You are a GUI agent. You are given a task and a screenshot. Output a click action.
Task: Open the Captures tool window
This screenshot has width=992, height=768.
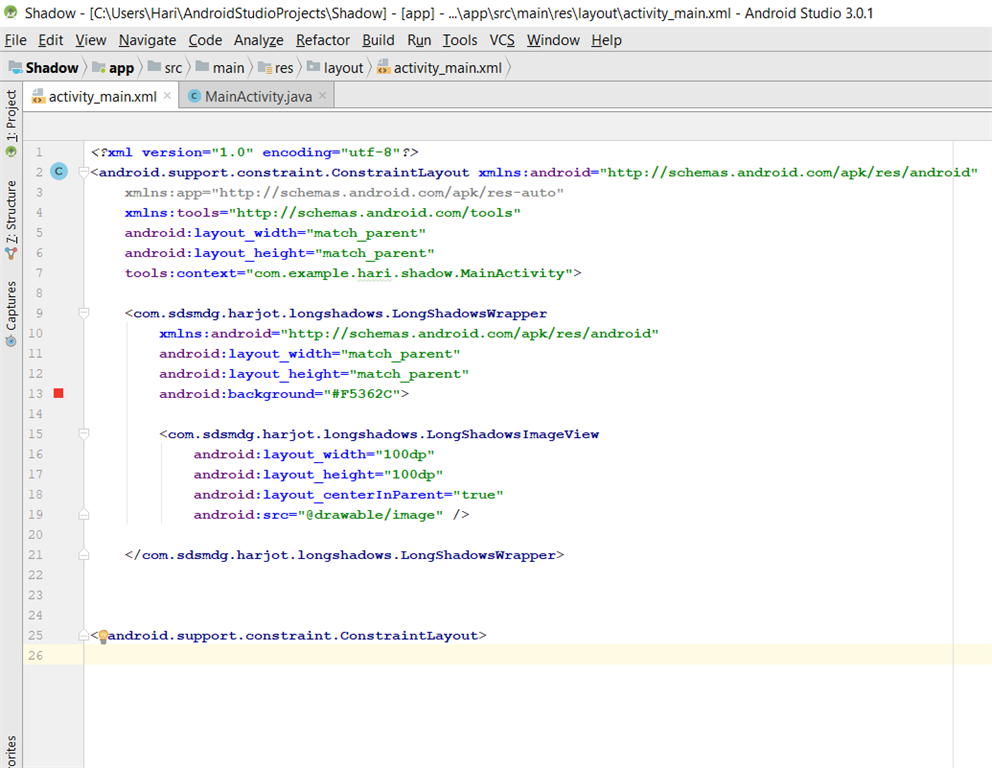(11, 313)
